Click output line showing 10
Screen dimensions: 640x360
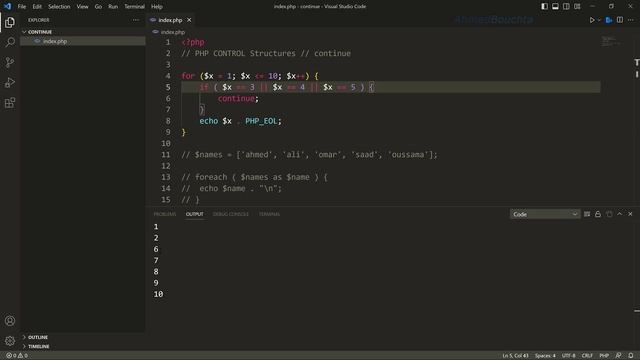158,294
